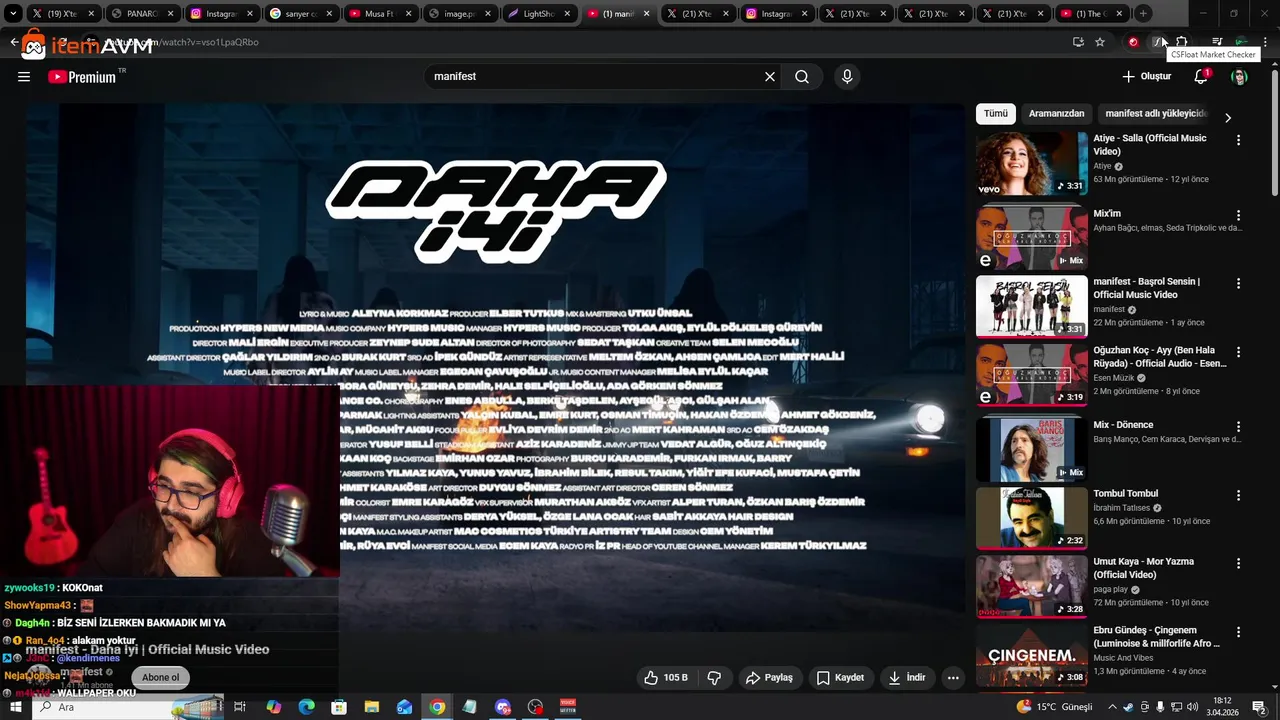Open YouTube notifications bell
The height and width of the screenshot is (720, 1280).
[1201, 77]
